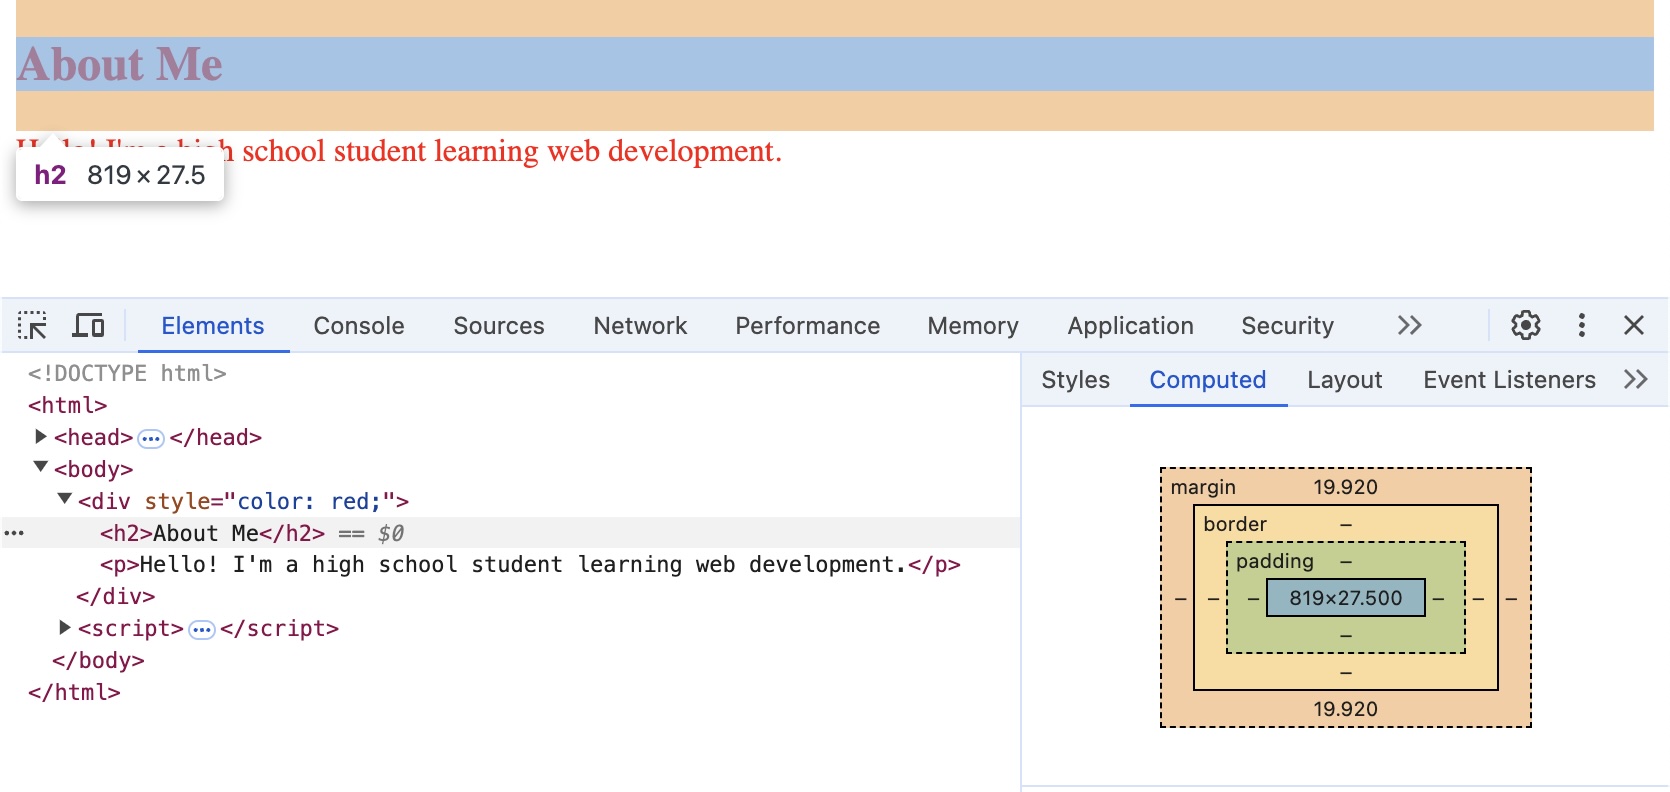Collapse the div style color red node

(x=65, y=500)
